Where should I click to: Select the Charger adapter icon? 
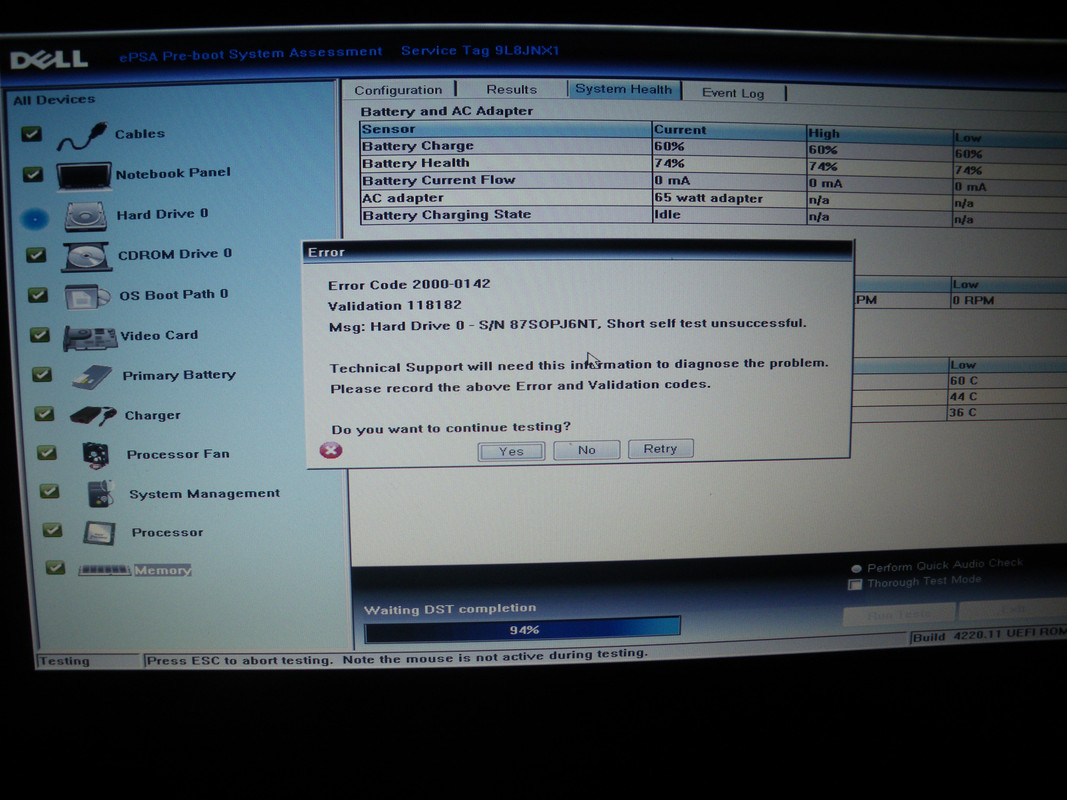(x=93, y=415)
